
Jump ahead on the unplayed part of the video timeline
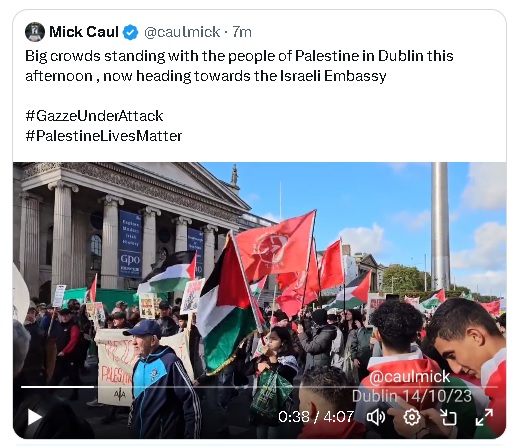(x=296, y=387)
